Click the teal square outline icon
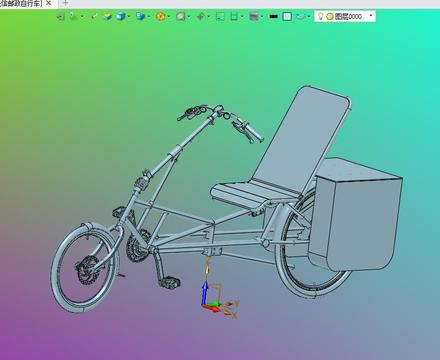 tap(221, 16)
